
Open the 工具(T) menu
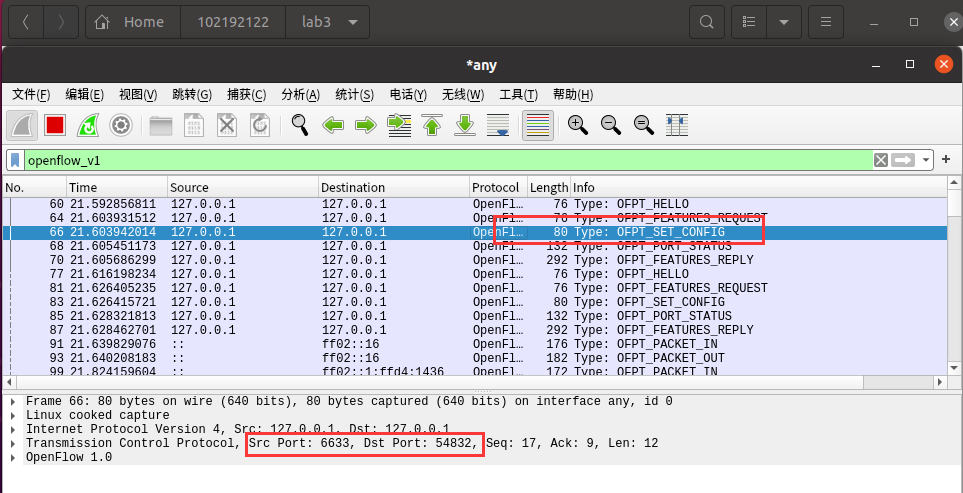(x=518, y=95)
